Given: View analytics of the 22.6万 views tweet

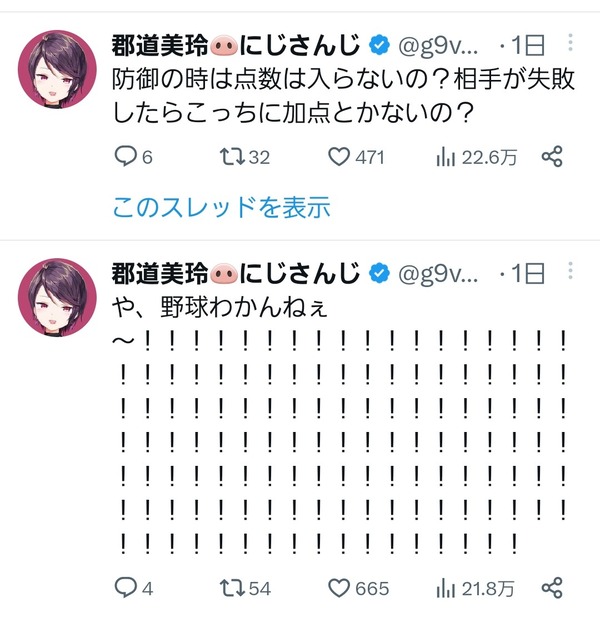Looking at the screenshot, I should (x=476, y=157).
